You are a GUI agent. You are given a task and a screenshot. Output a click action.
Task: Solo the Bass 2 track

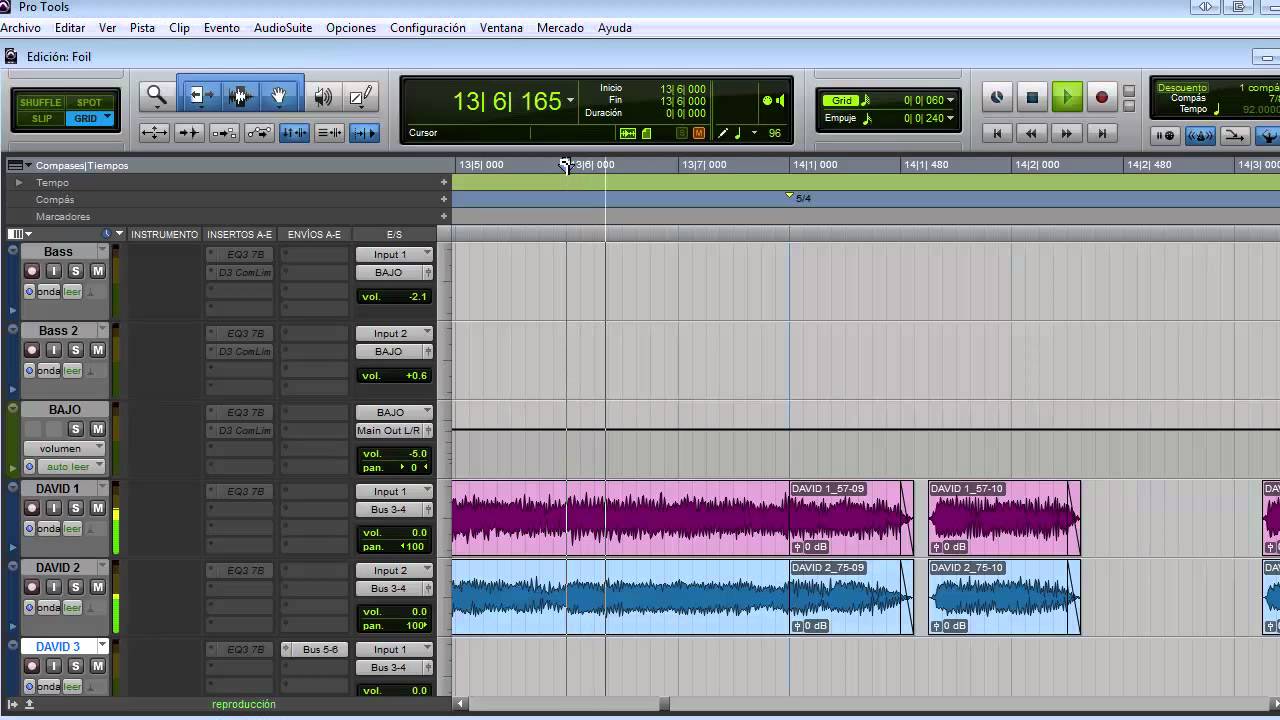76,350
